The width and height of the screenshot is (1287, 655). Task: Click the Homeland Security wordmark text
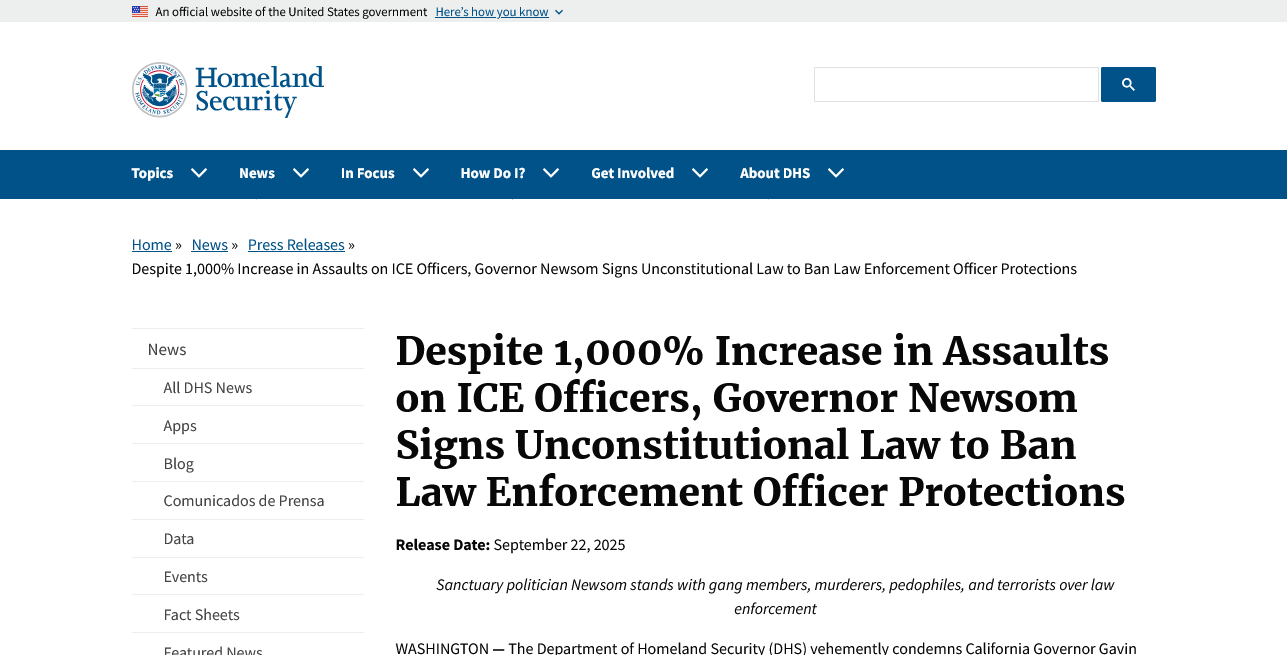point(260,90)
